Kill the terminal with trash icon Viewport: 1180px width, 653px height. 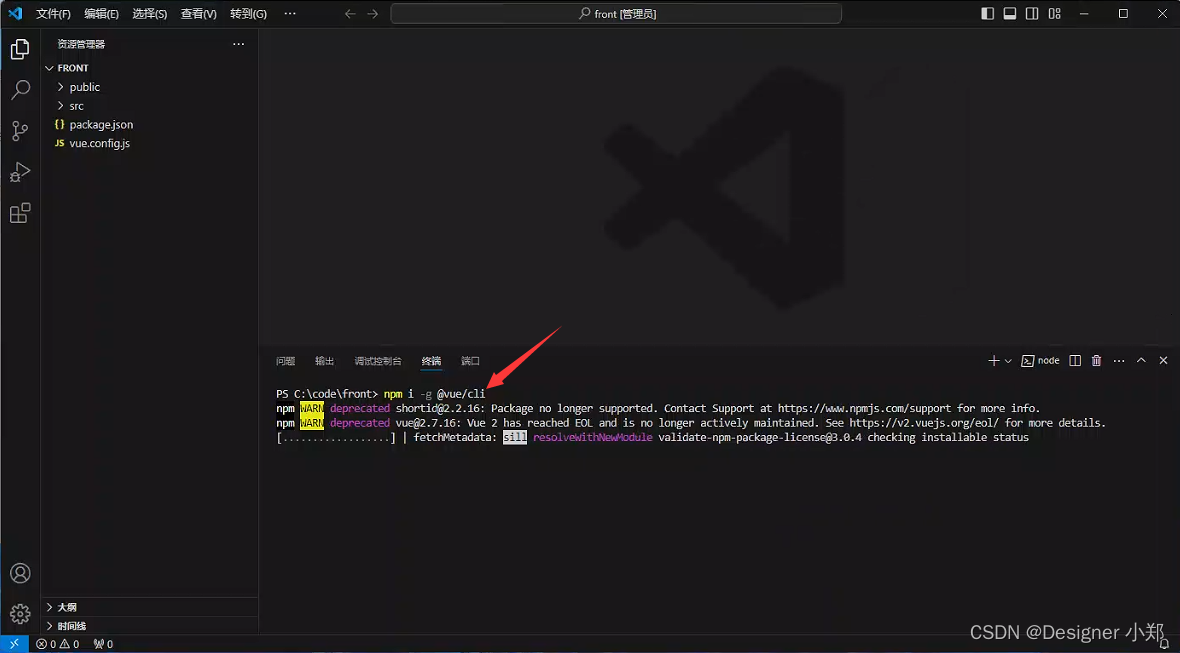click(x=1096, y=361)
